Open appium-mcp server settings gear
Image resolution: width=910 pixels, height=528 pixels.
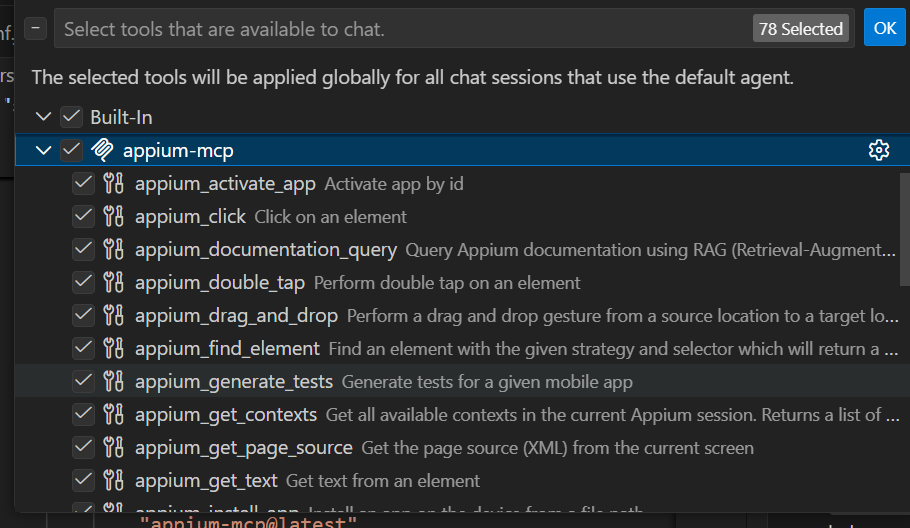[x=879, y=150]
